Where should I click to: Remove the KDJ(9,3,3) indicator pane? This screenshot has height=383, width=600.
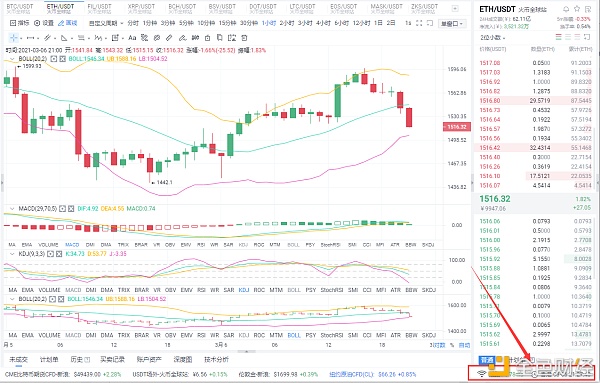tap(59, 254)
